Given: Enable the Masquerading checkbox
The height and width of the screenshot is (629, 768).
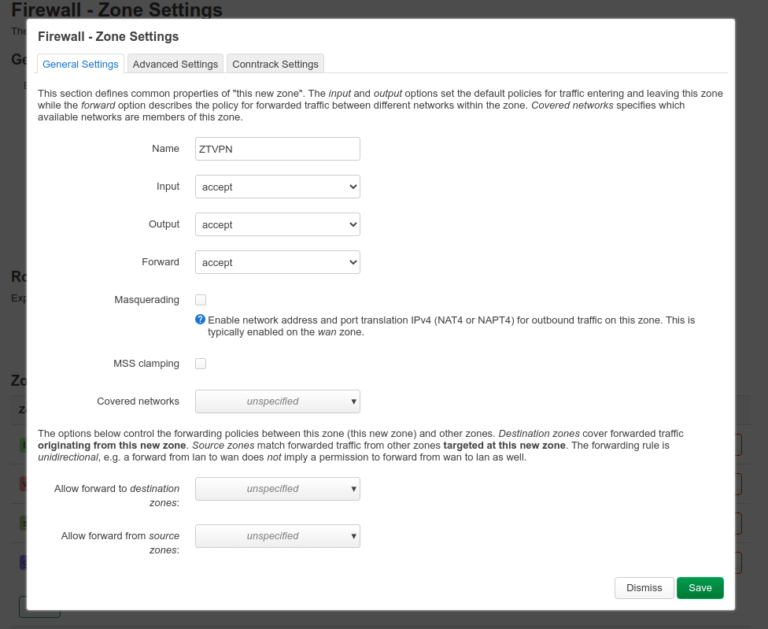Looking at the screenshot, I should coord(201,300).
